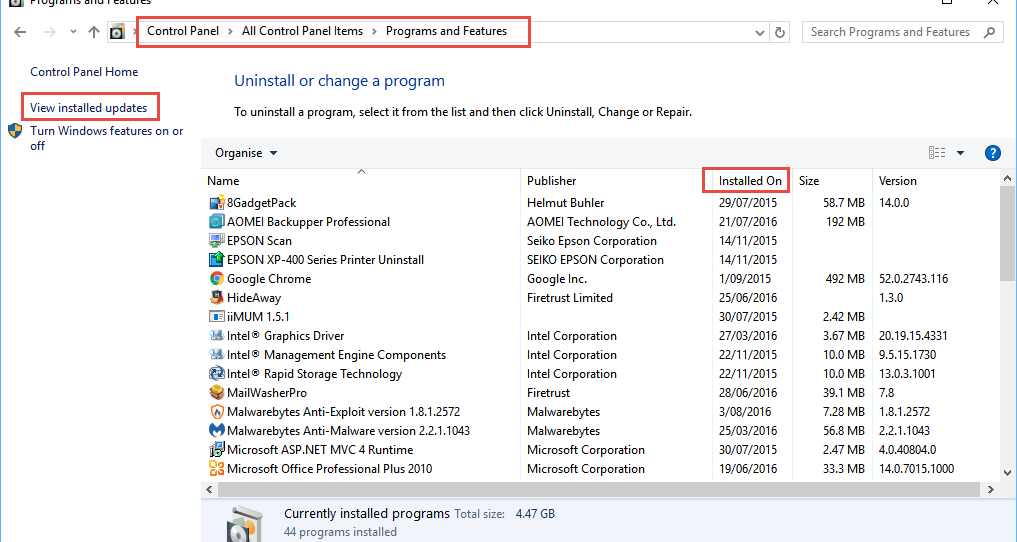Sort by the Name column header
Screen dimensions: 1017x542
pyautogui.click(x=223, y=181)
